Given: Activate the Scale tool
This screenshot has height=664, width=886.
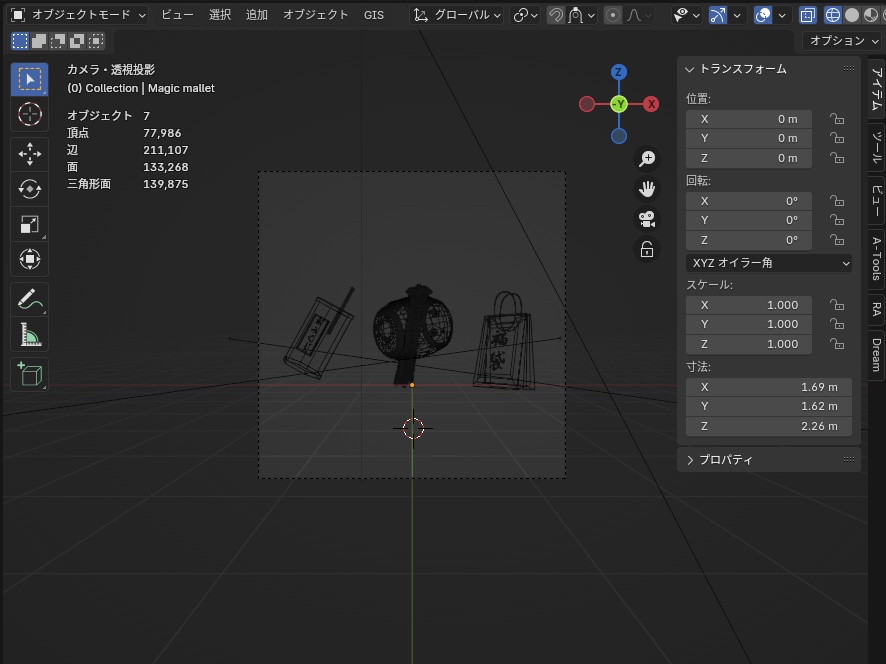Looking at the screenshot, I should 29,224.
